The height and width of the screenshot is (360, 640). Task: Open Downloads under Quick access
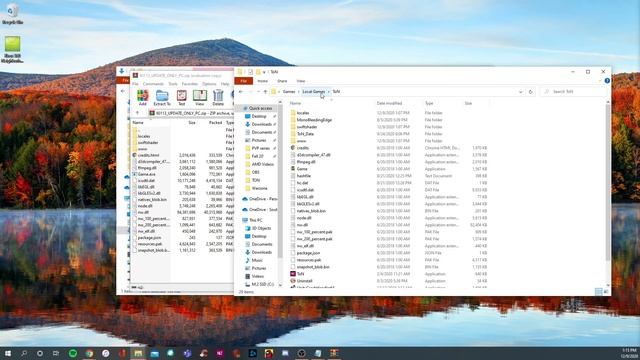(x=261, y=124)
